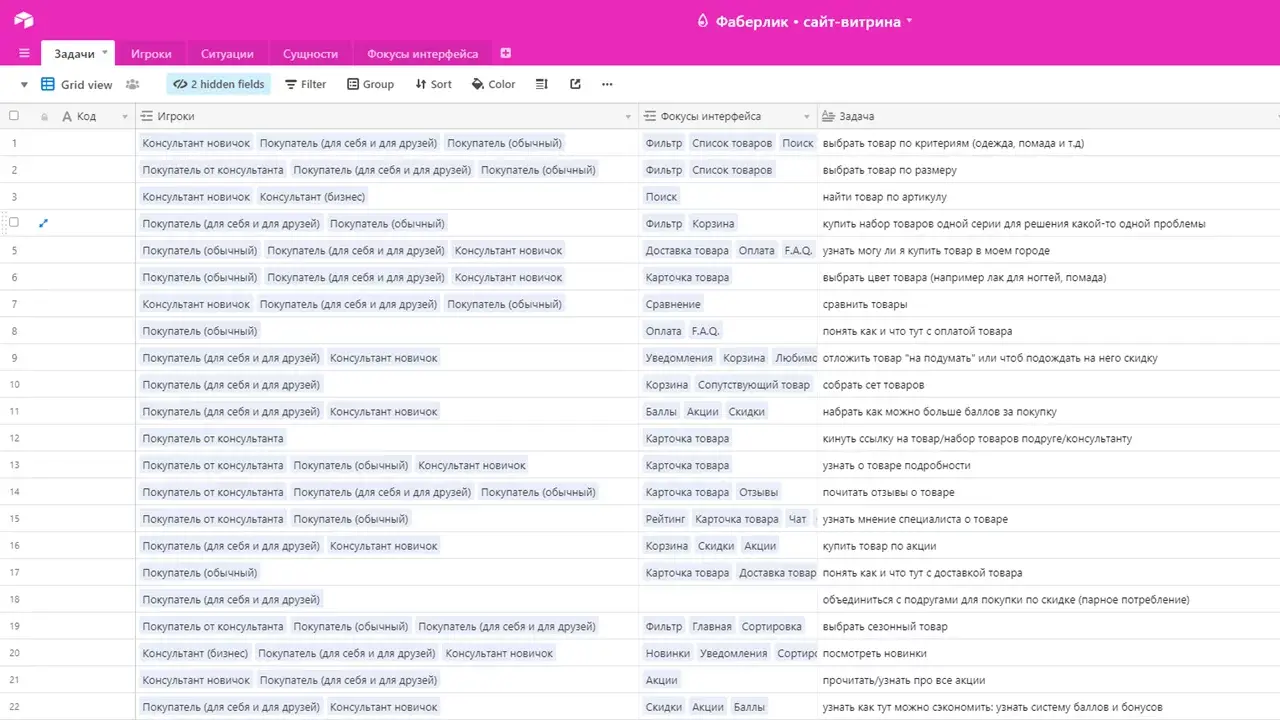Image resolution: width=1280 pixels, height=720 pixels.
Task: Open the Group menu
Action: (x=371, y=84)
